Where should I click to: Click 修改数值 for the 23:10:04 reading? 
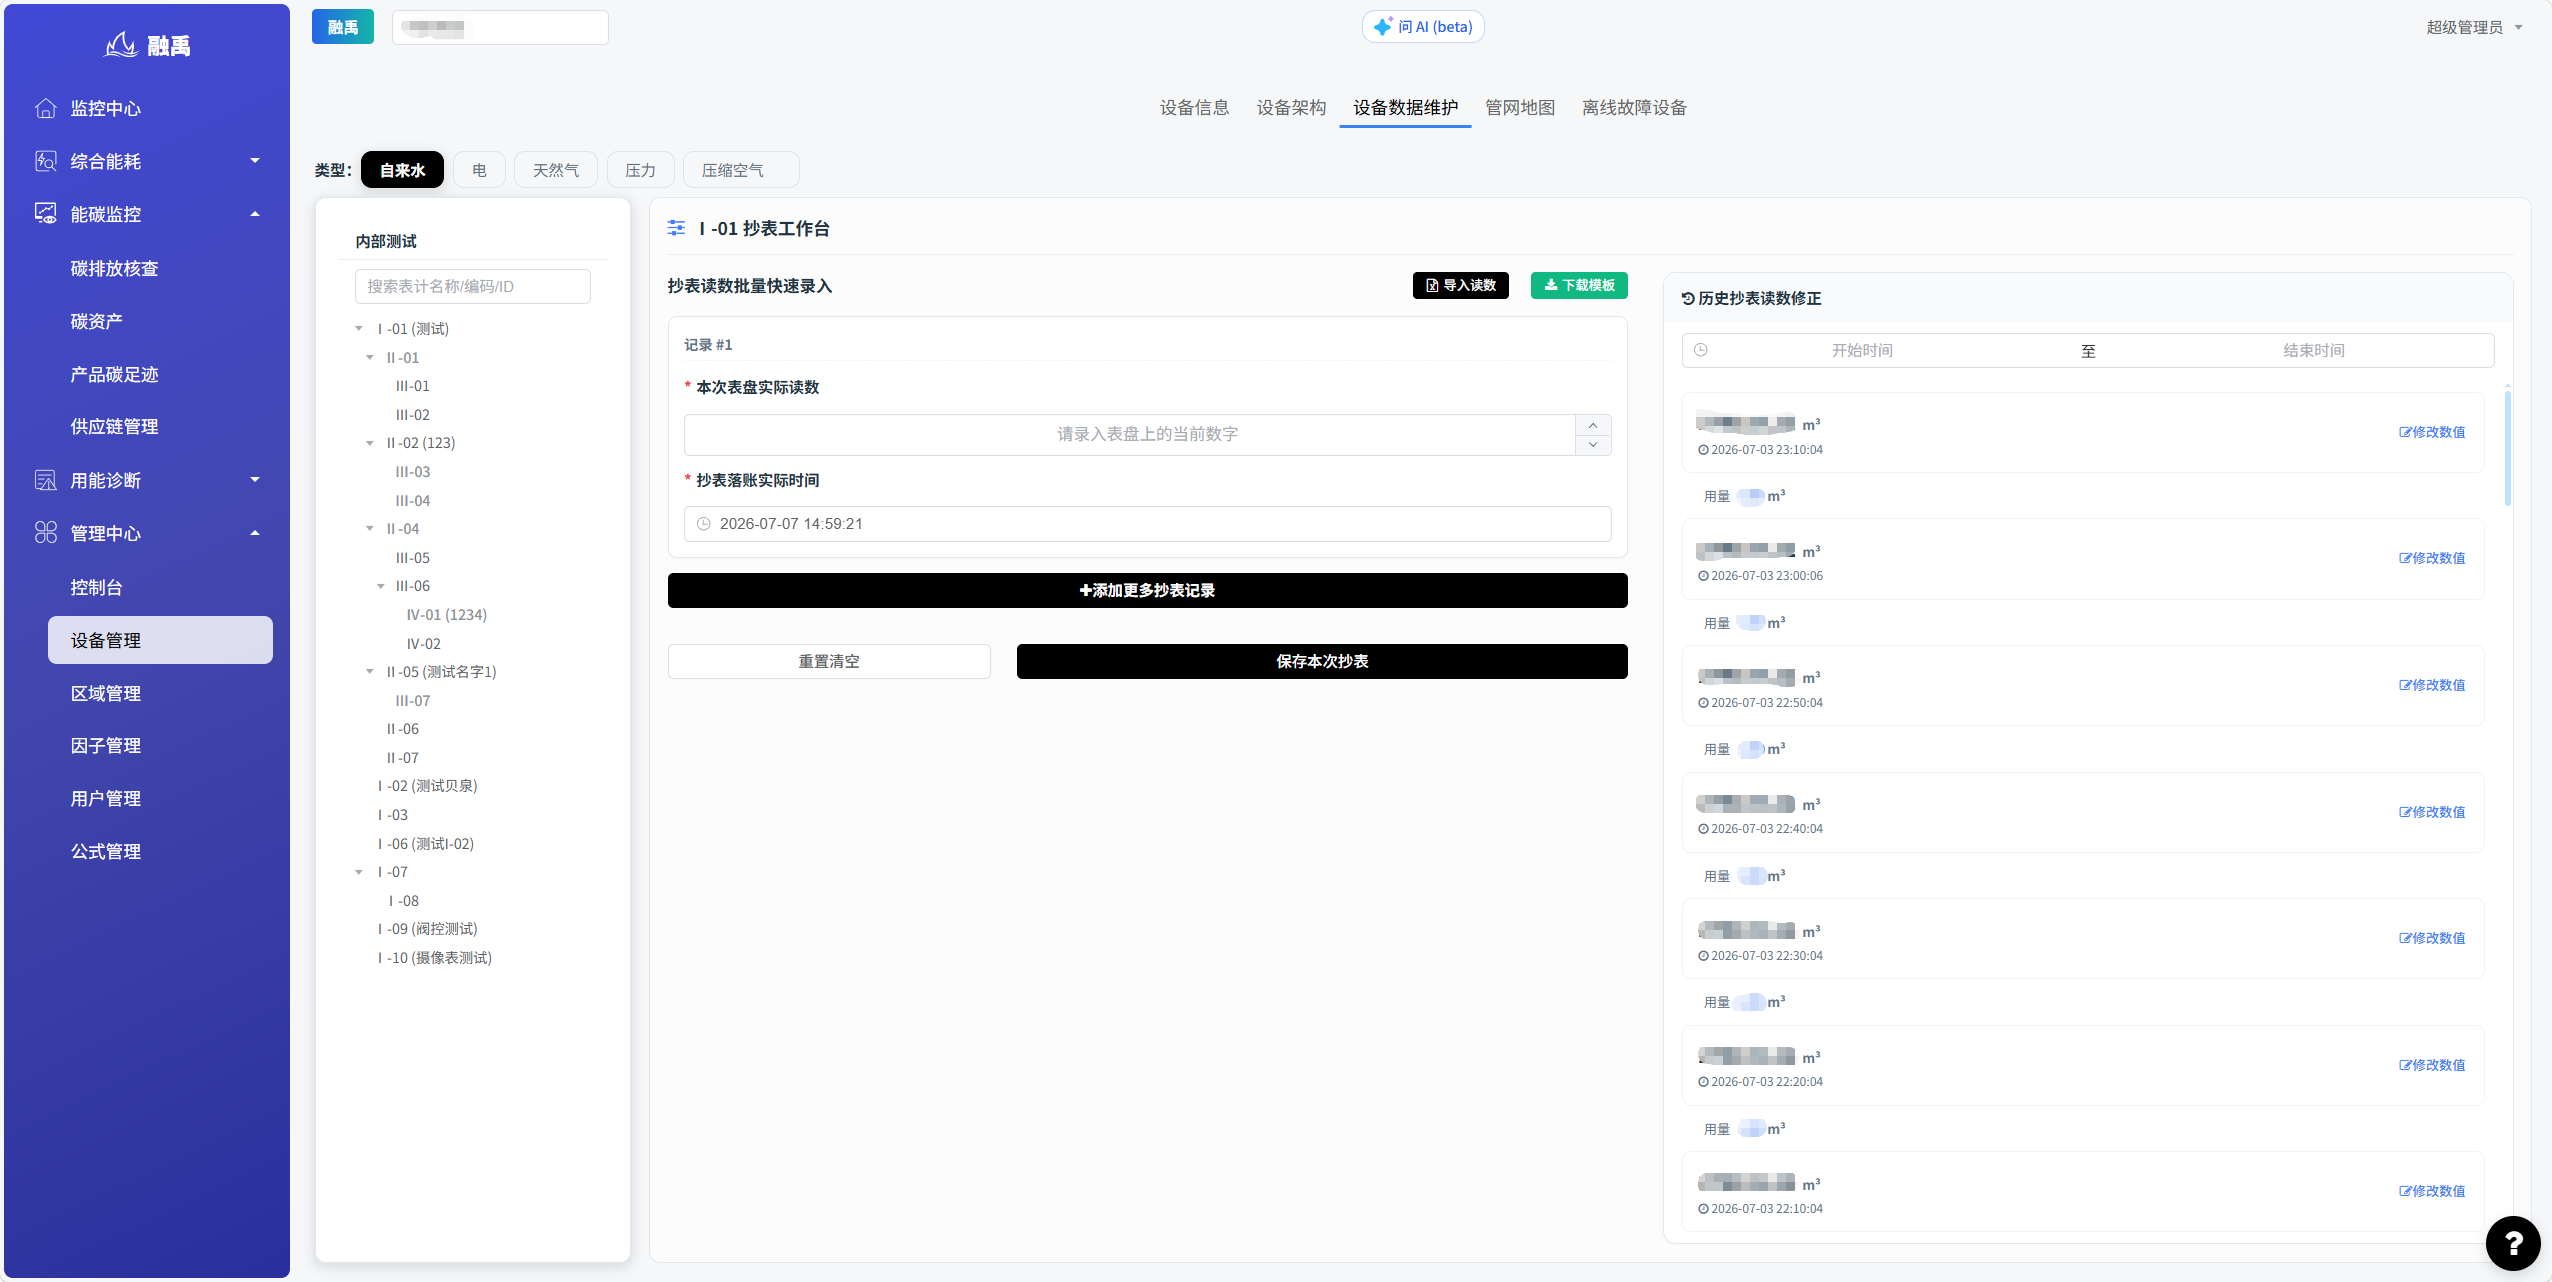coord(2432,432)
